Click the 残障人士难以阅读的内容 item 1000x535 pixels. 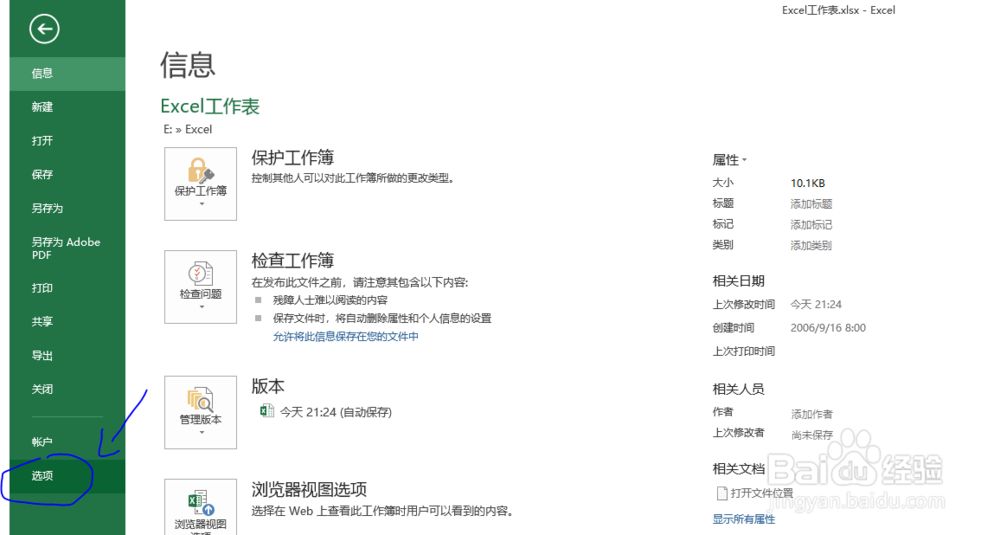pyautogui.click(x=330, y=300)
